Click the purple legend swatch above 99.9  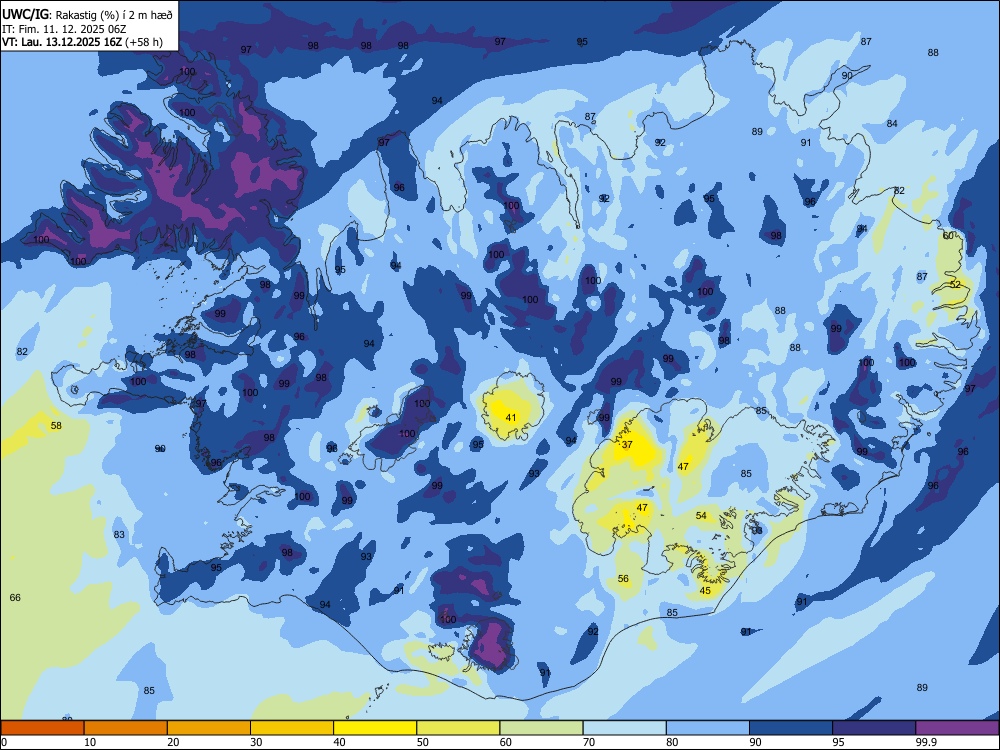[957, 728]
